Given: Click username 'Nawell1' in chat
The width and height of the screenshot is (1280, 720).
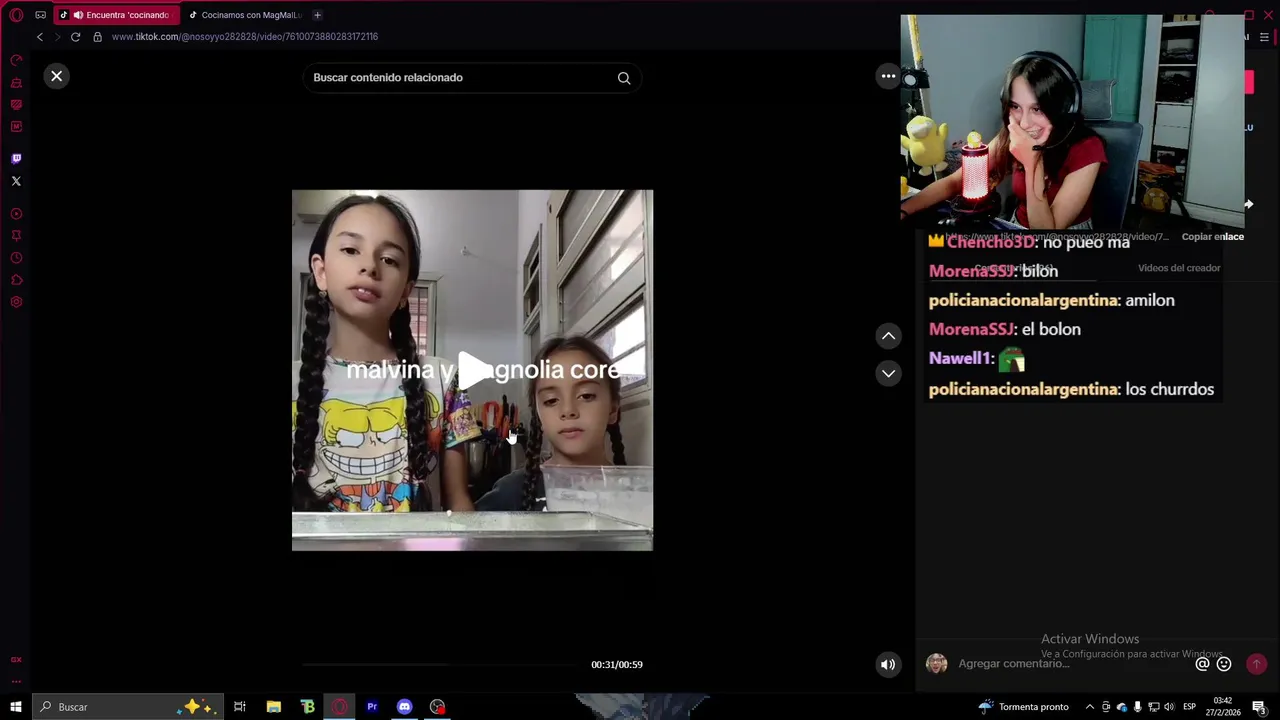Looking at the screenshot, I should point(960,358).
